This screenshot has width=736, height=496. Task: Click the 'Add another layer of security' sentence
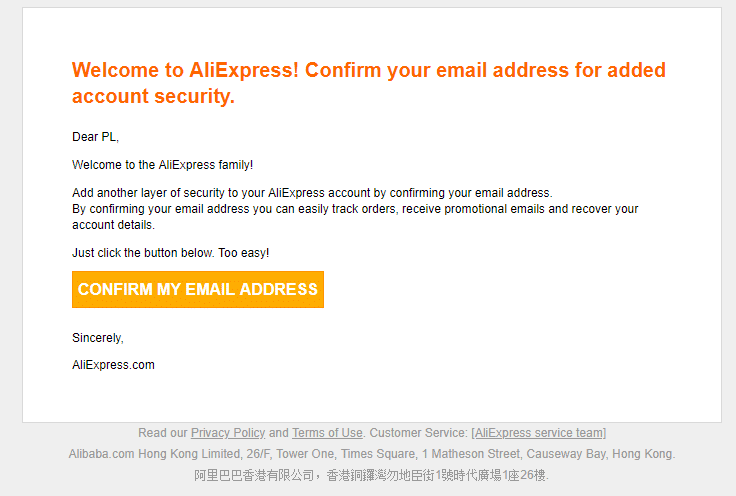click(311, 193)
